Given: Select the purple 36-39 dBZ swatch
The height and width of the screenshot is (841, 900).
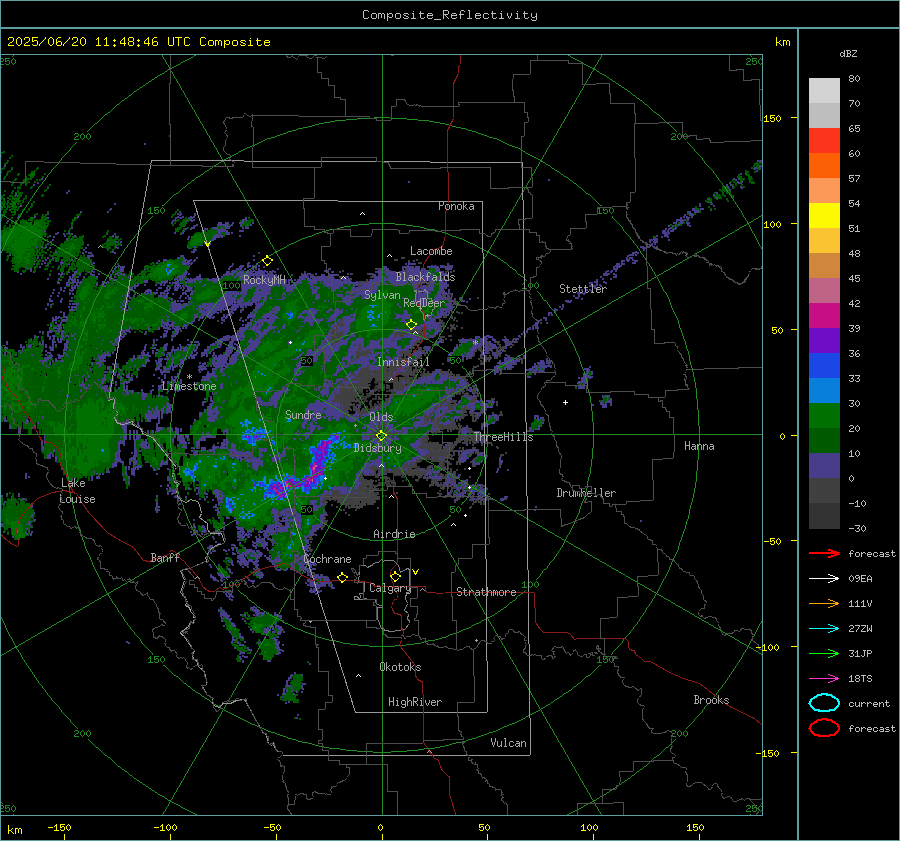Looking at the screenshot, I should pyautogui.click(x=824, y=340).
